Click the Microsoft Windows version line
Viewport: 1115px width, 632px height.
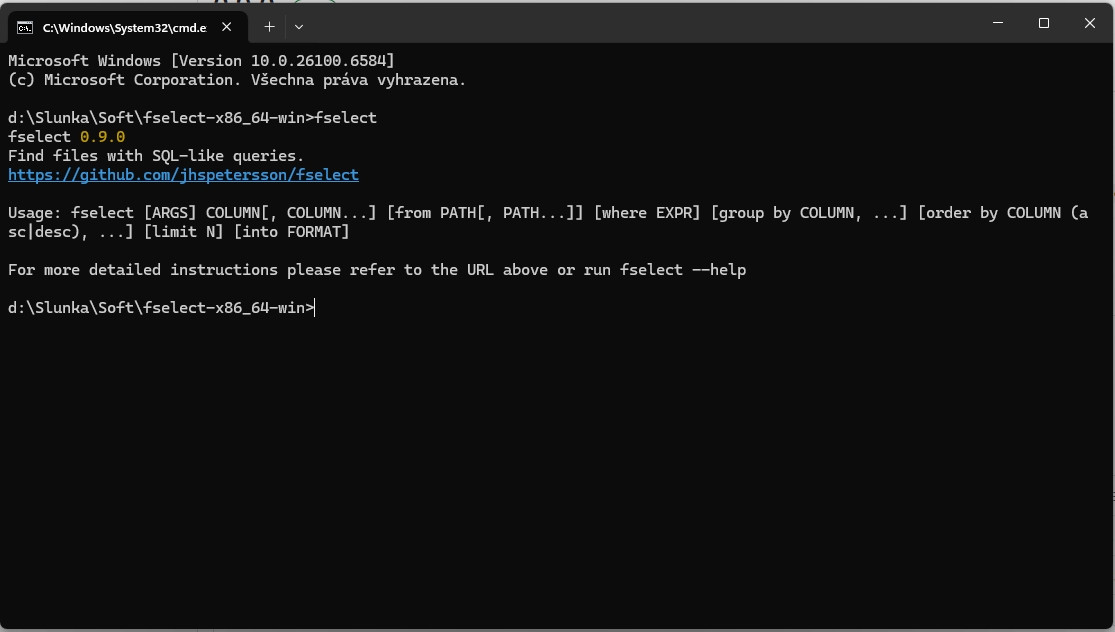point(201,61)
